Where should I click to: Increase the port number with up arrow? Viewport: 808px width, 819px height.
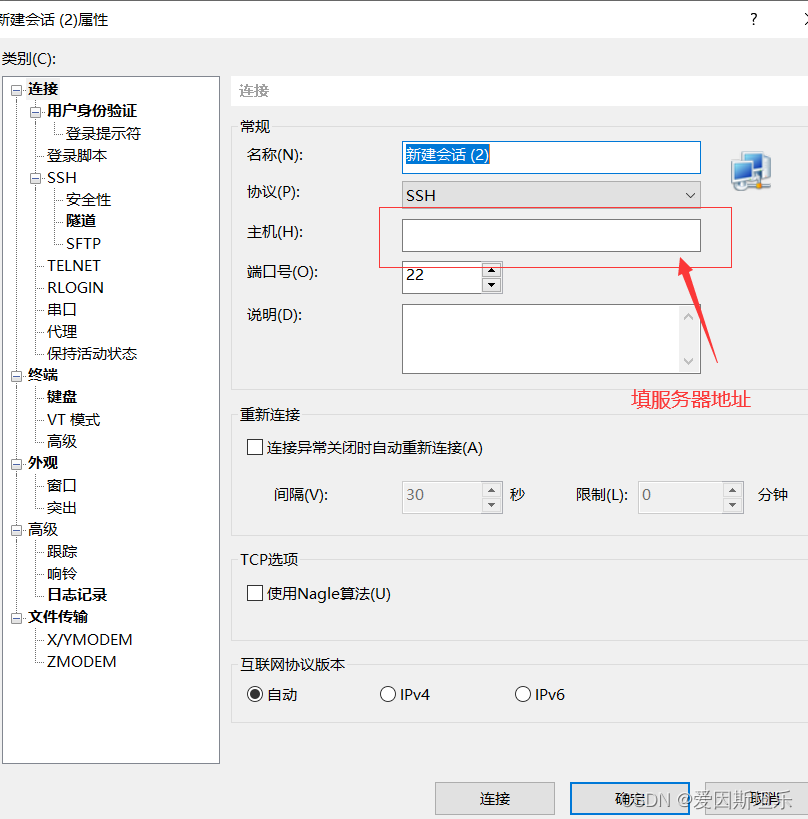(491, 270)
